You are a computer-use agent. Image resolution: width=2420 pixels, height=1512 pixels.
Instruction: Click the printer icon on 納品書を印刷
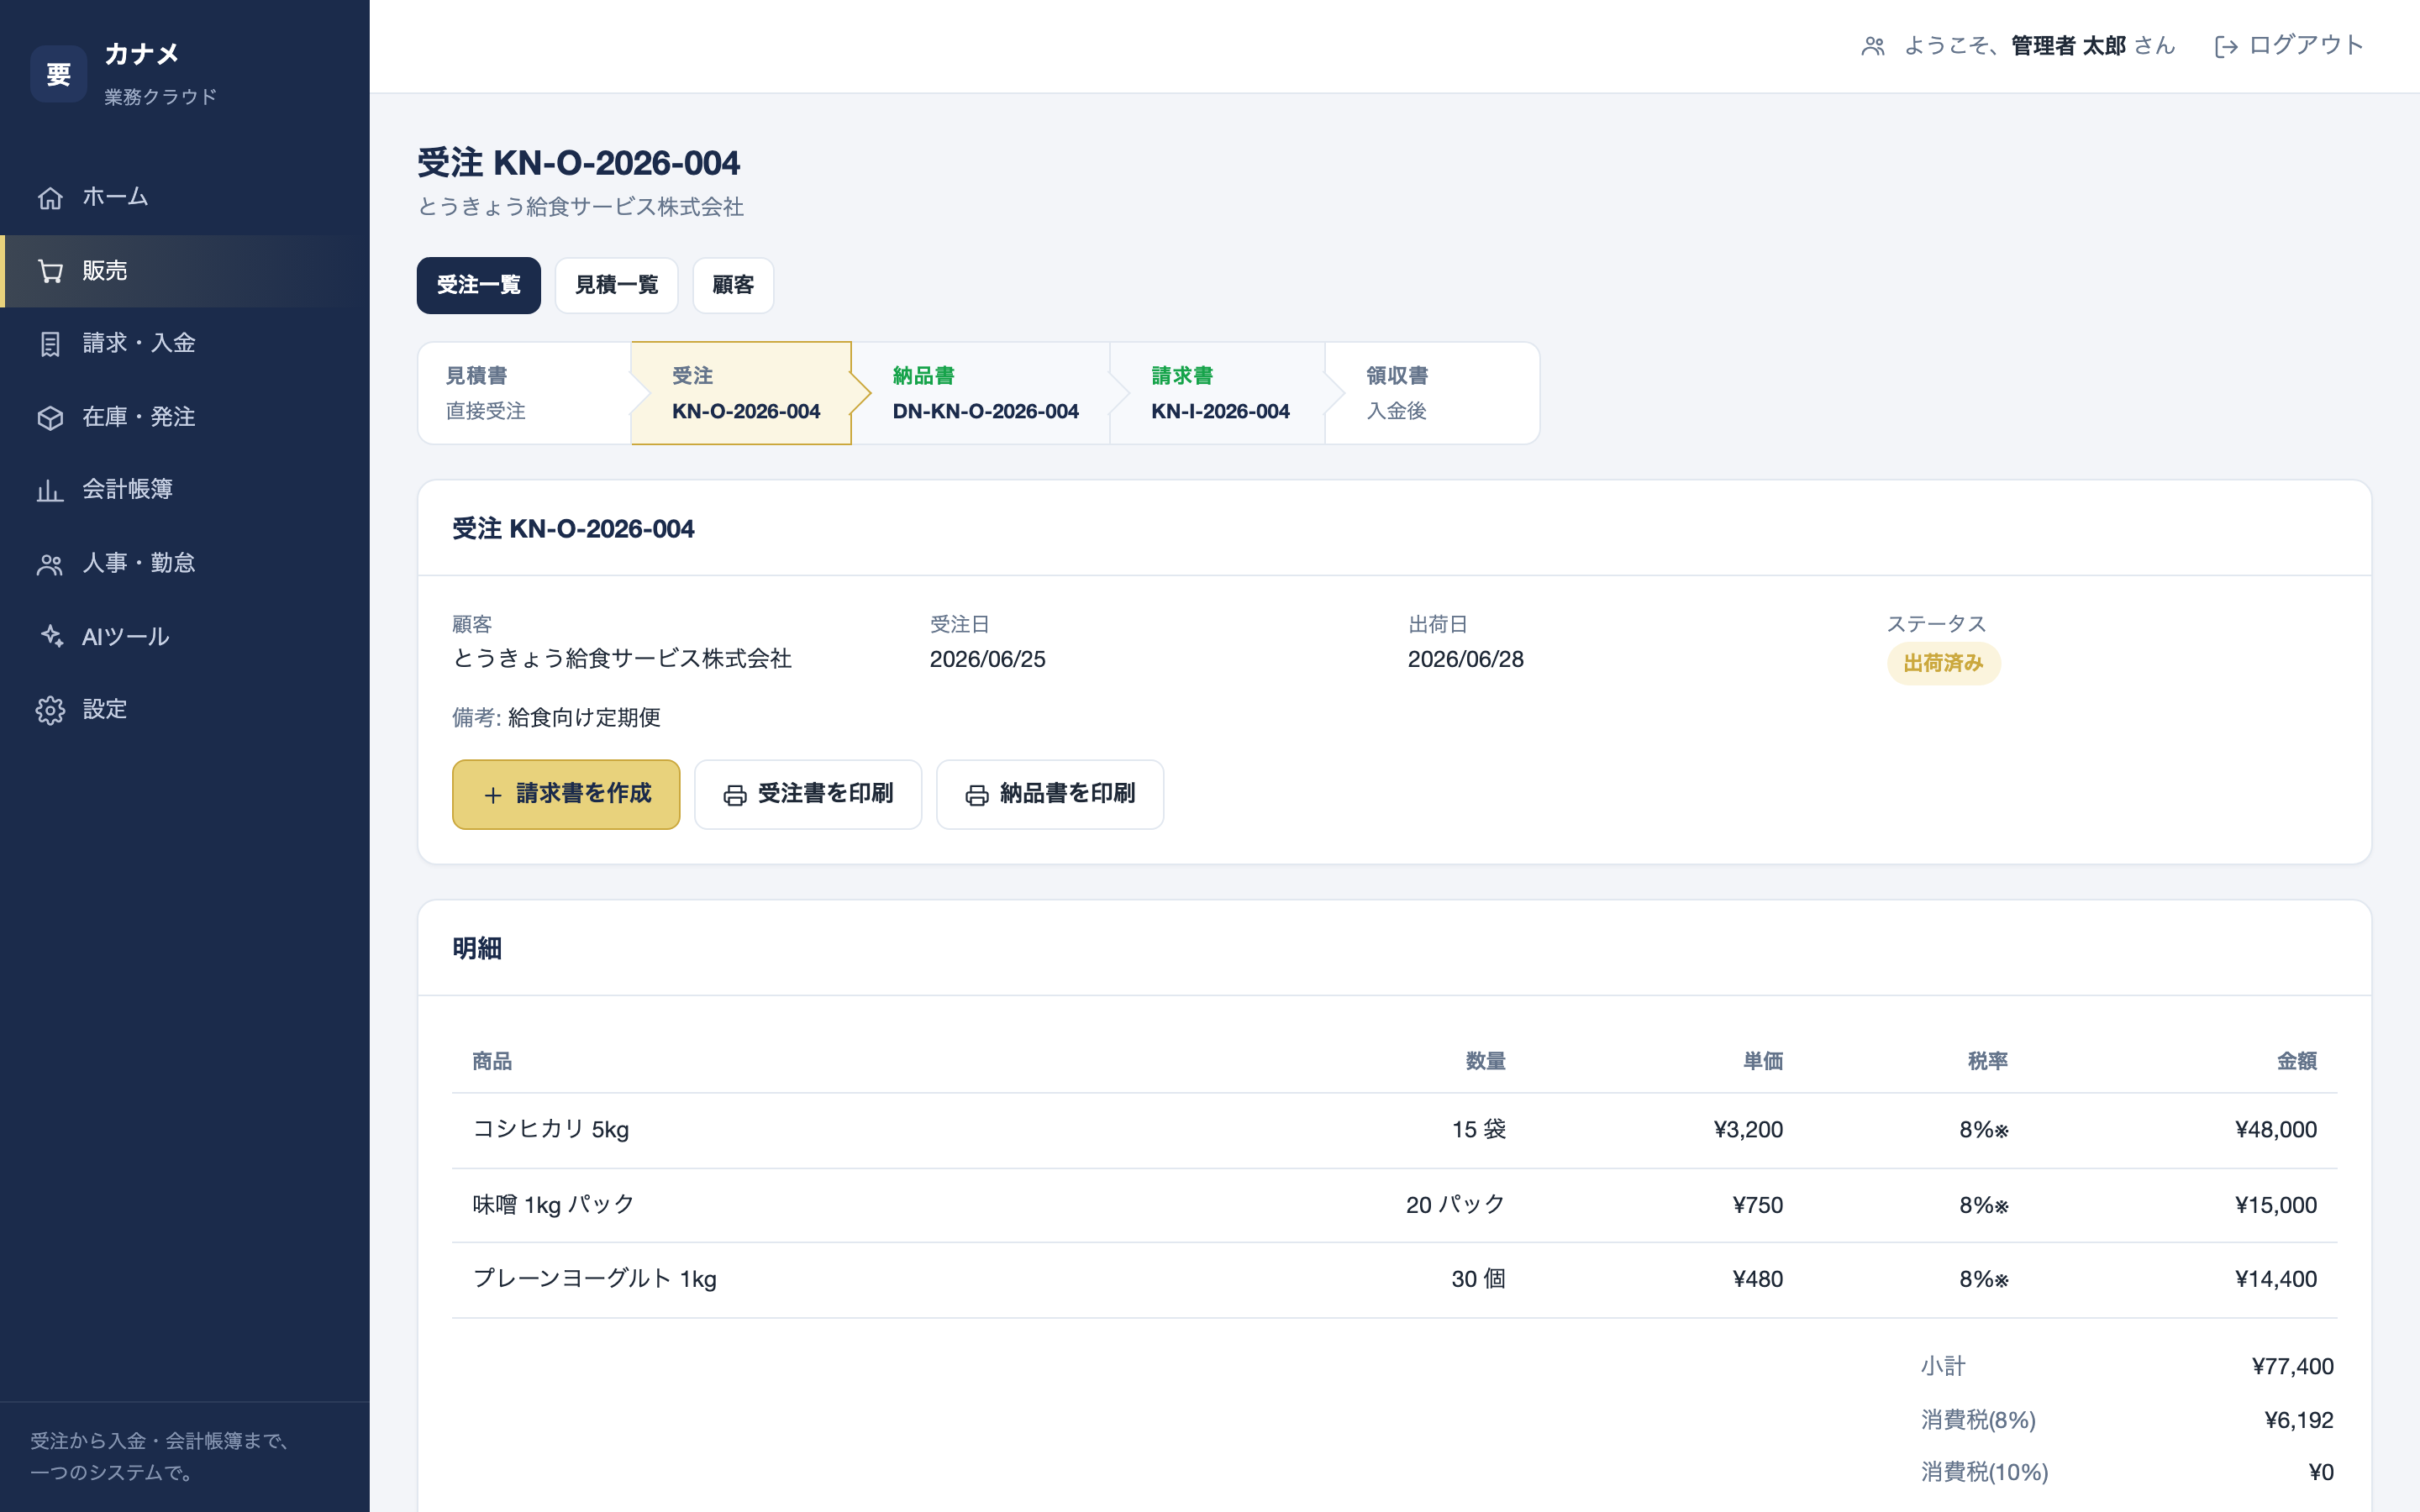tap(977, 795)
